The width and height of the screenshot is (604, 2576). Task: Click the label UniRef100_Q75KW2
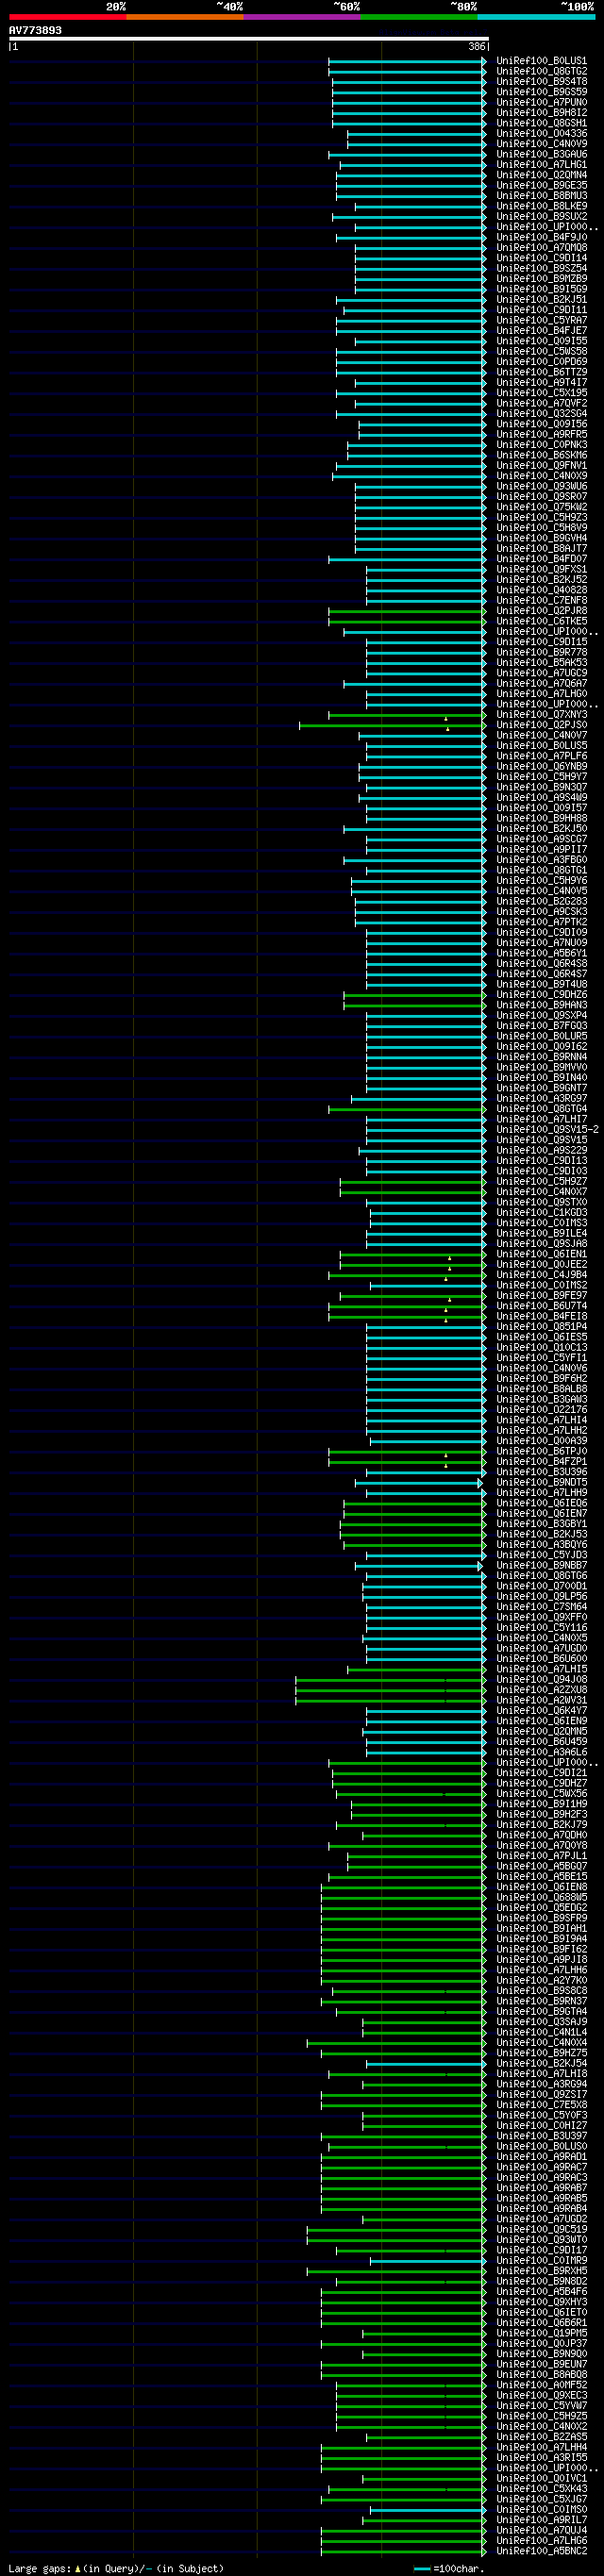coord(542,507)
